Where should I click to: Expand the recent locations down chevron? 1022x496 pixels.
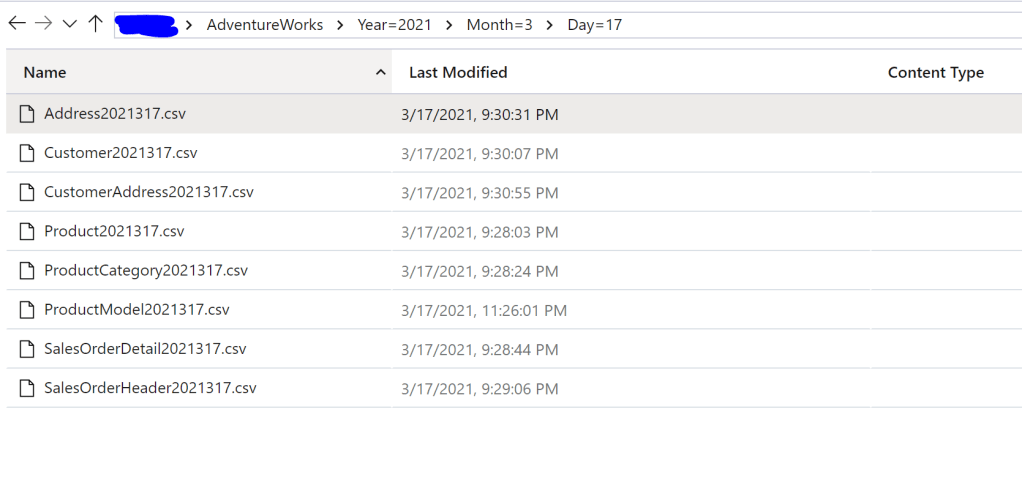point(69,23)
